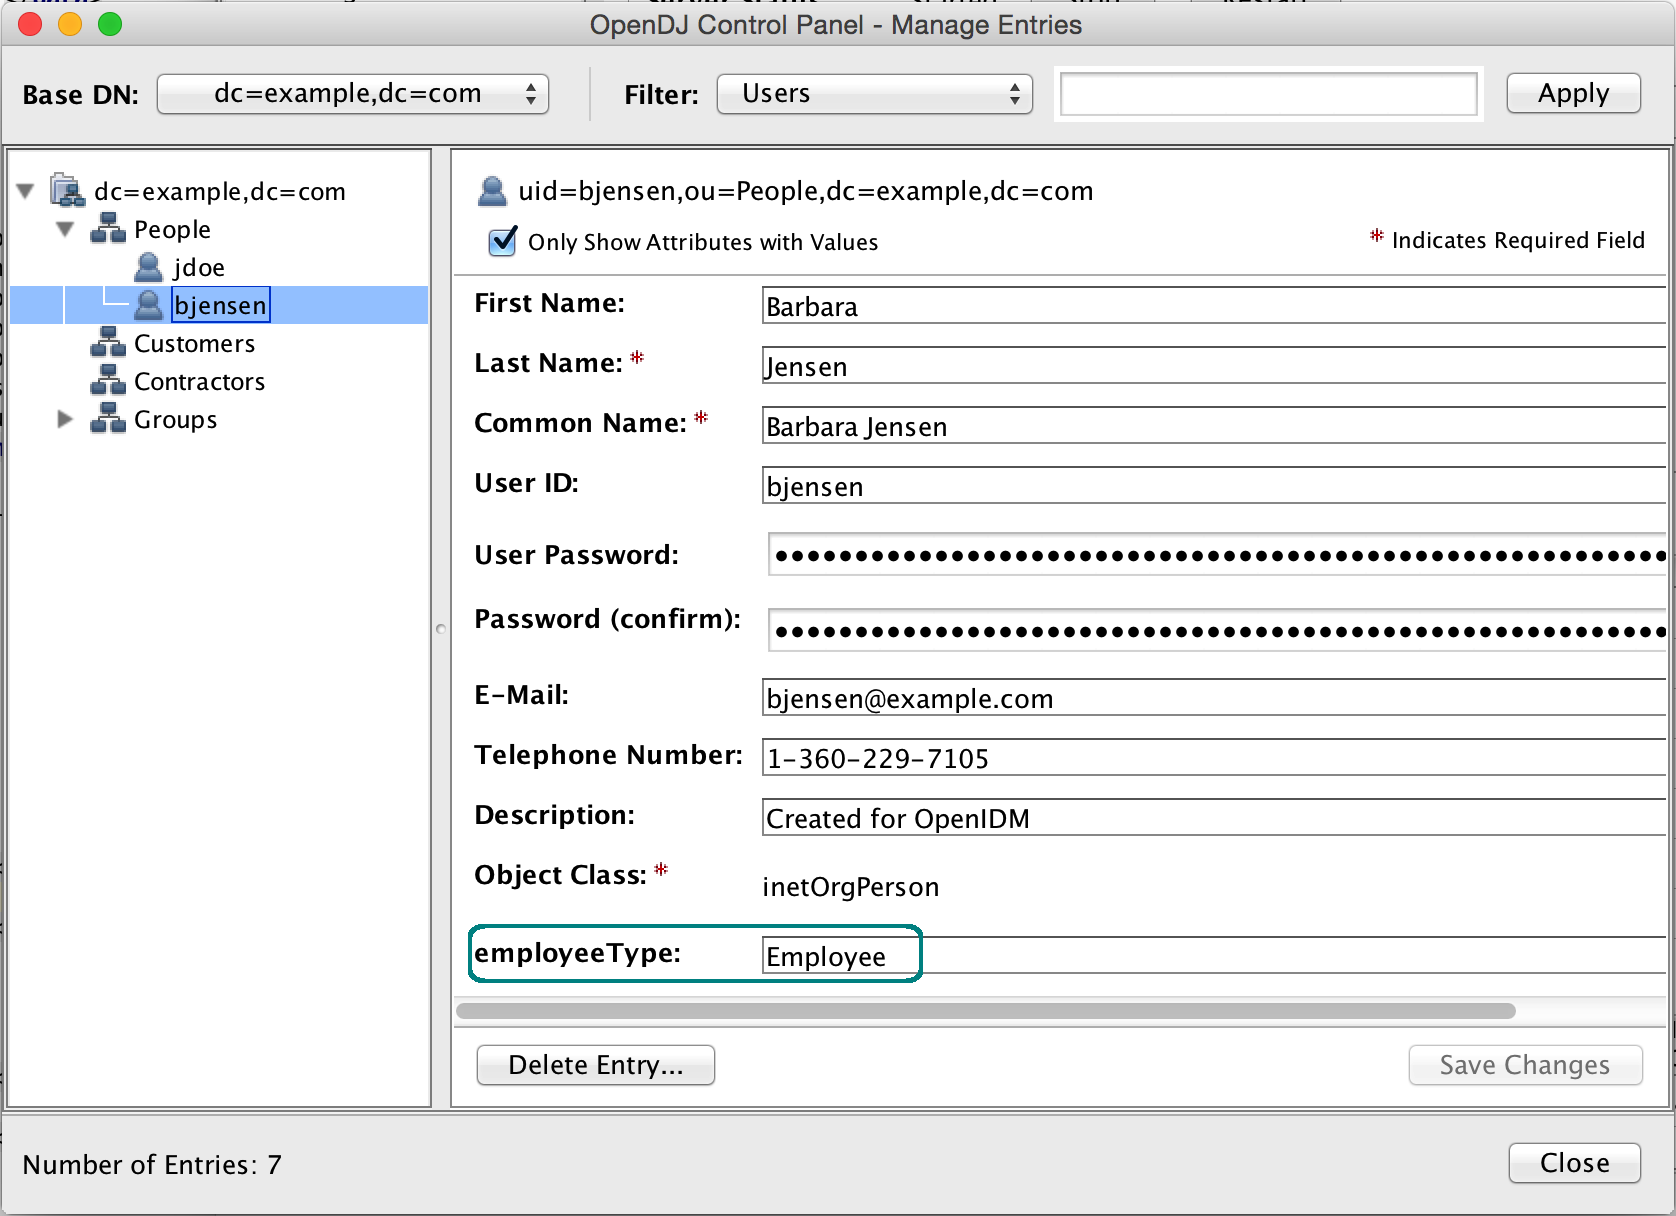Click the Last Name field with Jensen
Viewport: 1676px width, 1216px height.
pos(1214,366)
